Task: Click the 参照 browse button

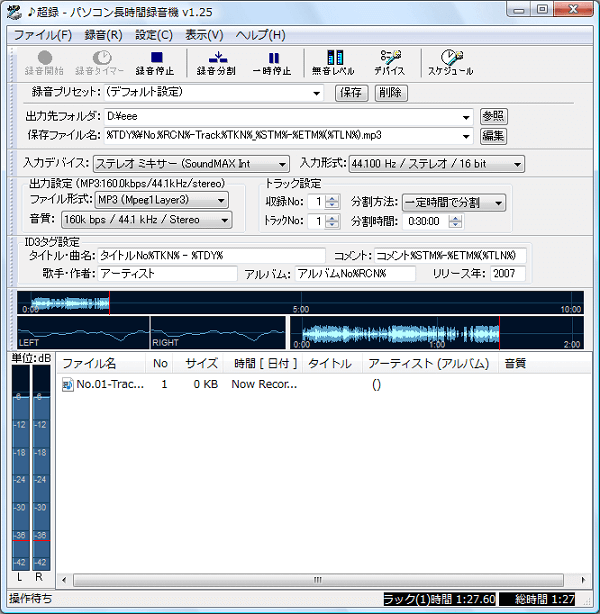Action: click(493, 116)
